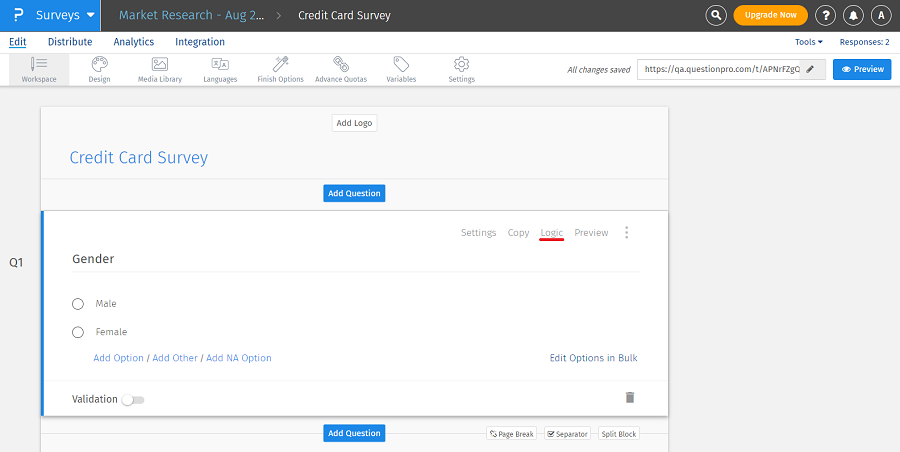Open the Media Library icon
Screen dimensions: 900x452
(x=160, y=65)
